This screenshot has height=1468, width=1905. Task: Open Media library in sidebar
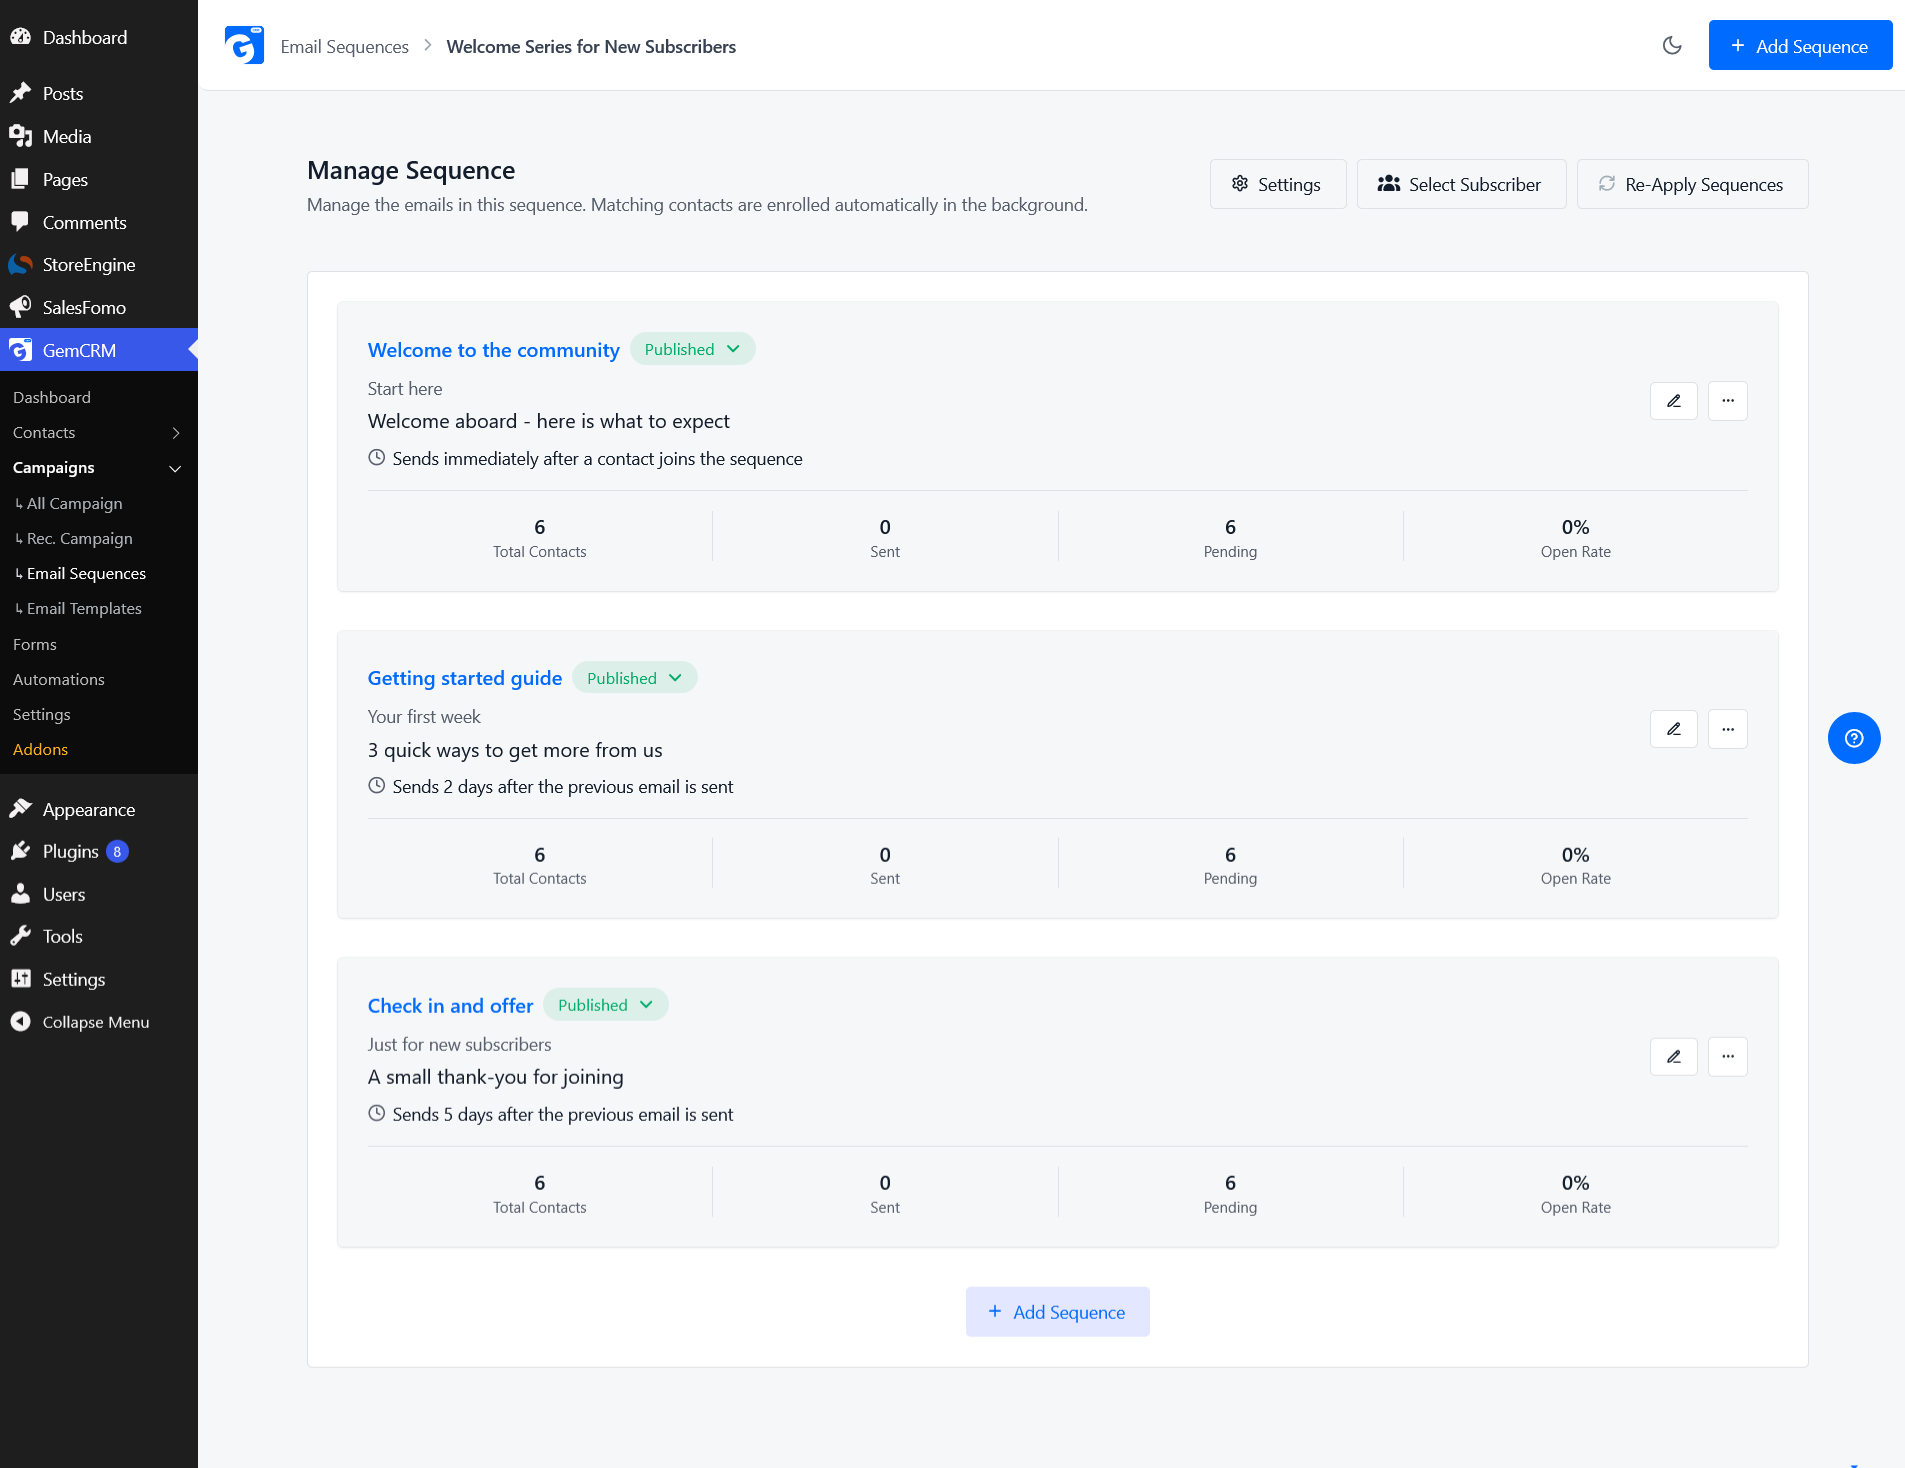(99, 136)
